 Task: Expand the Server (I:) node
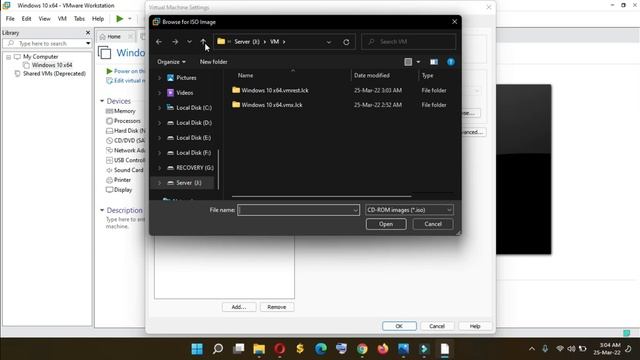point(159,183)
